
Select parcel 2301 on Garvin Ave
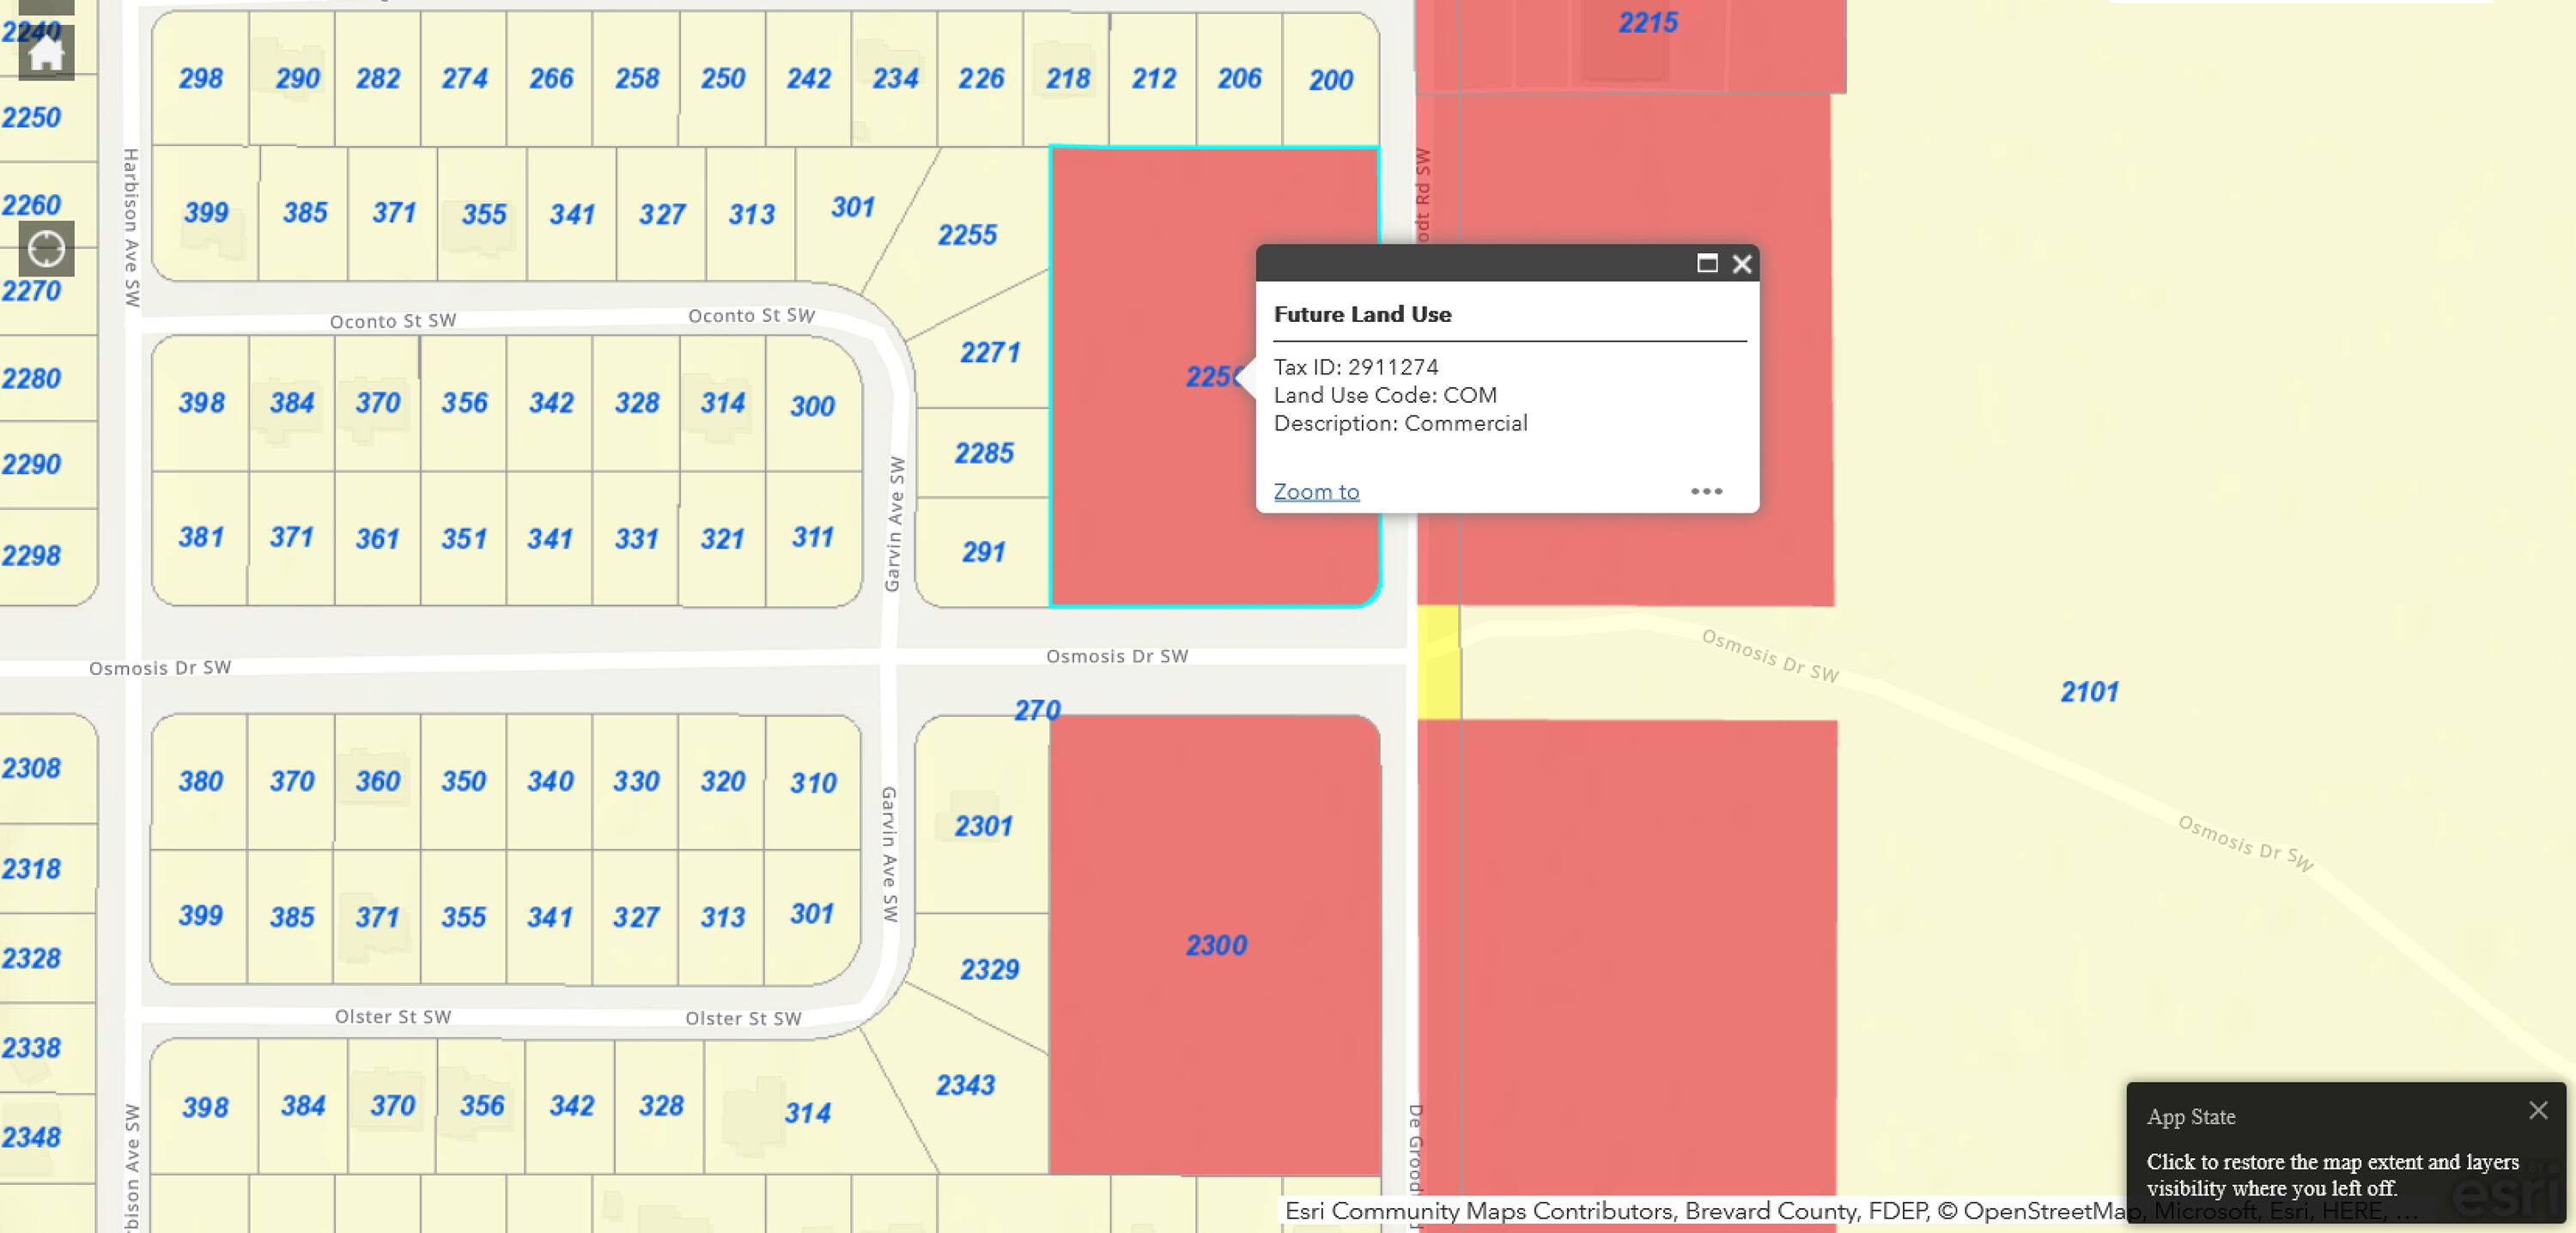[x=983, y=826]
